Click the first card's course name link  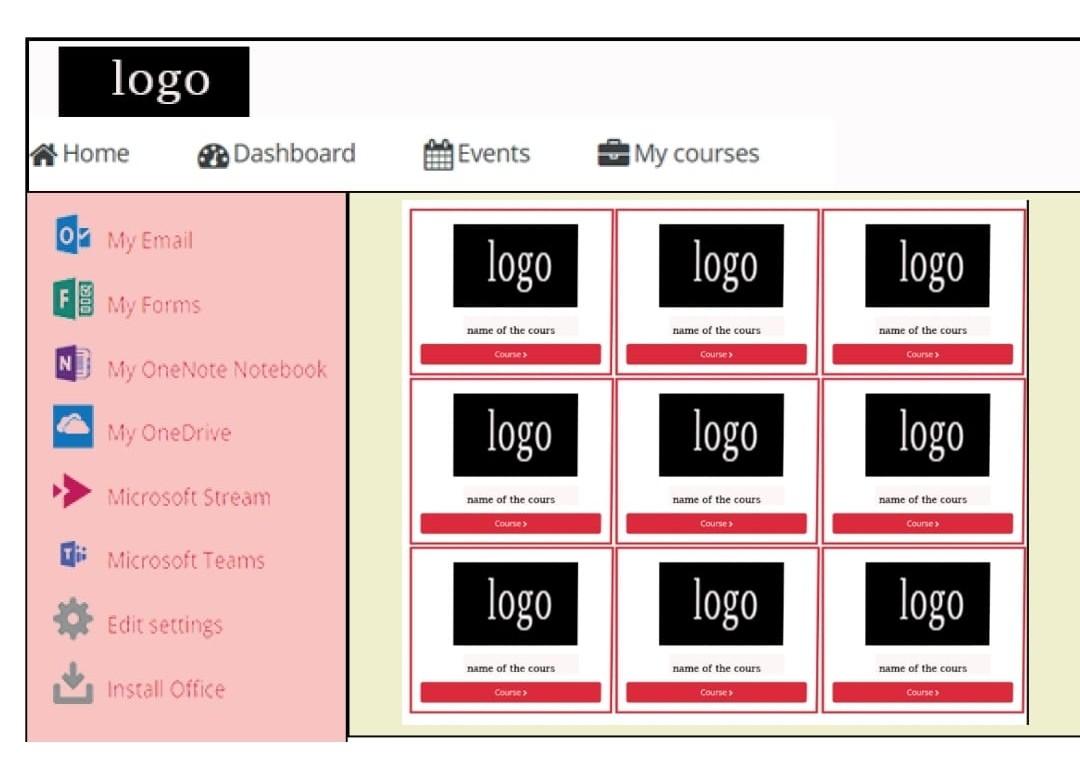pyautogui.click(x=510, y=329)
